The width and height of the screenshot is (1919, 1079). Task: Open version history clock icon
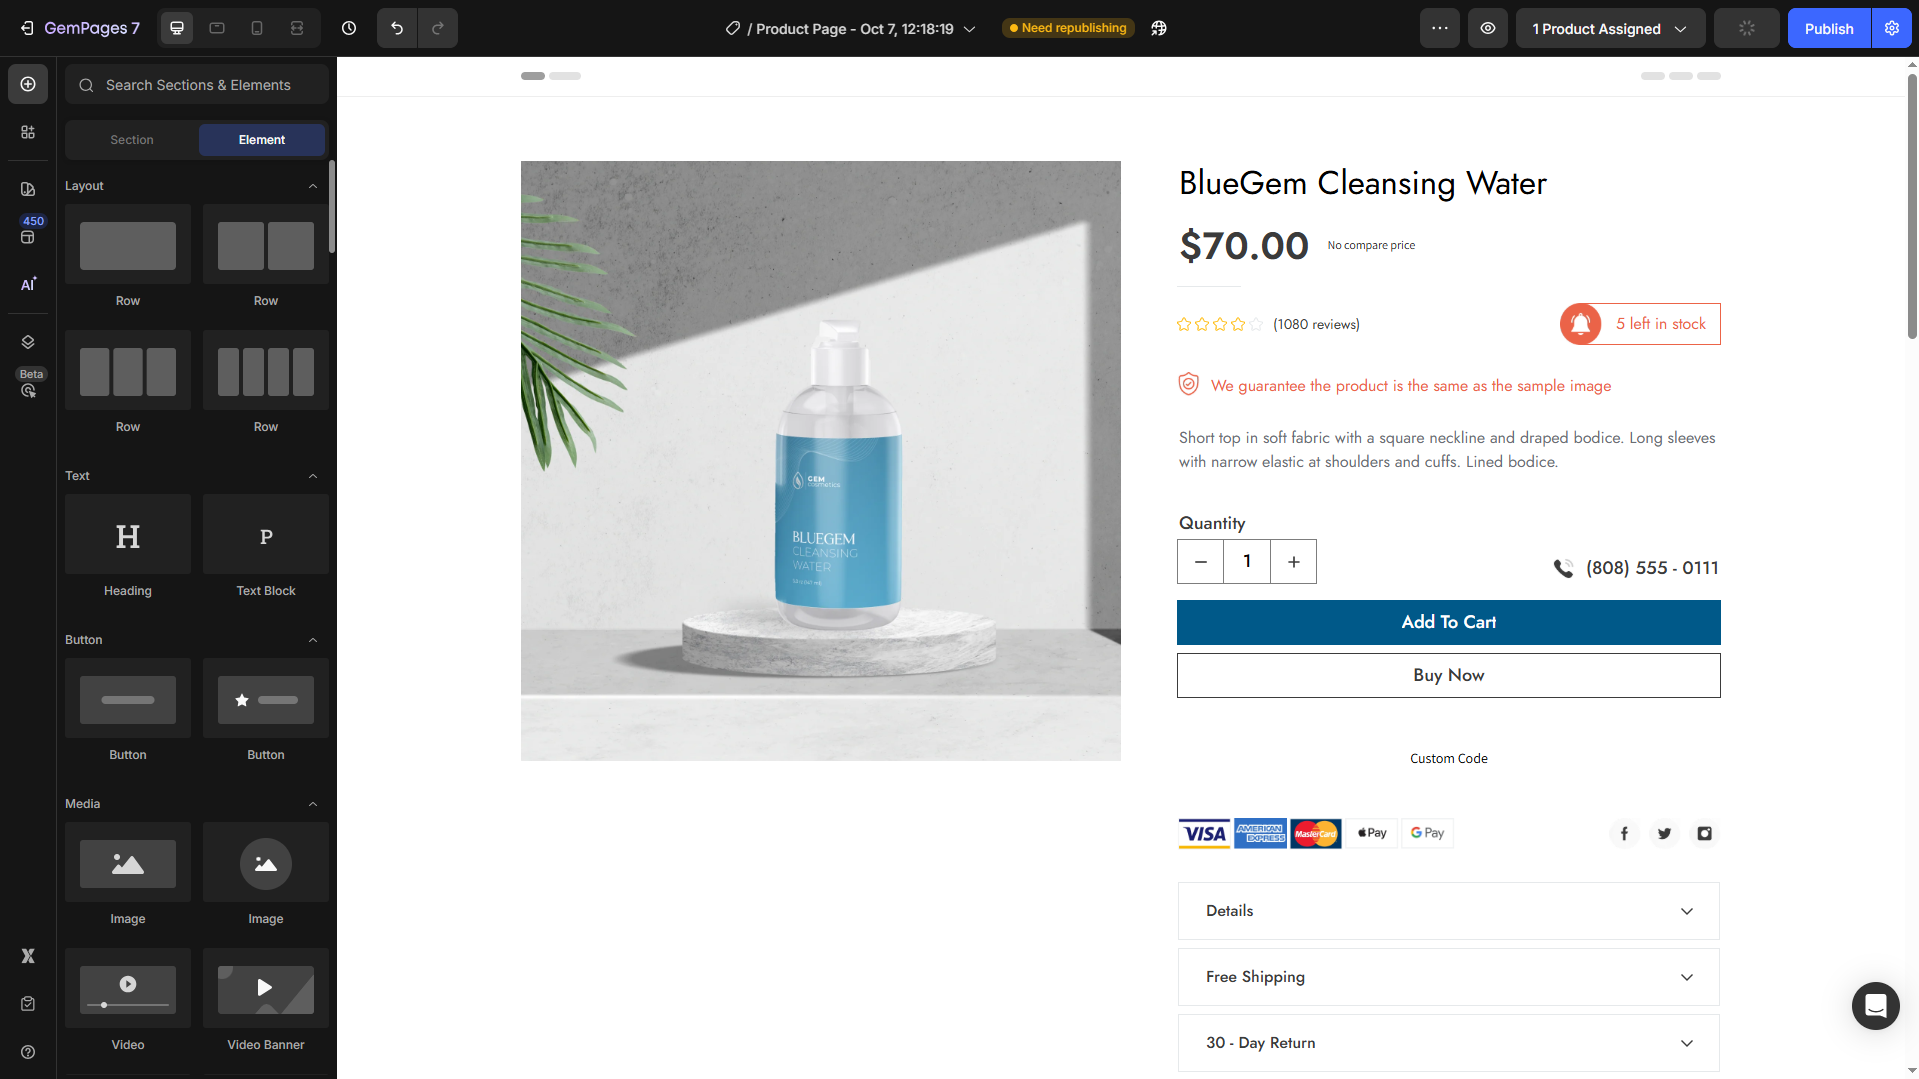point(349,28)
